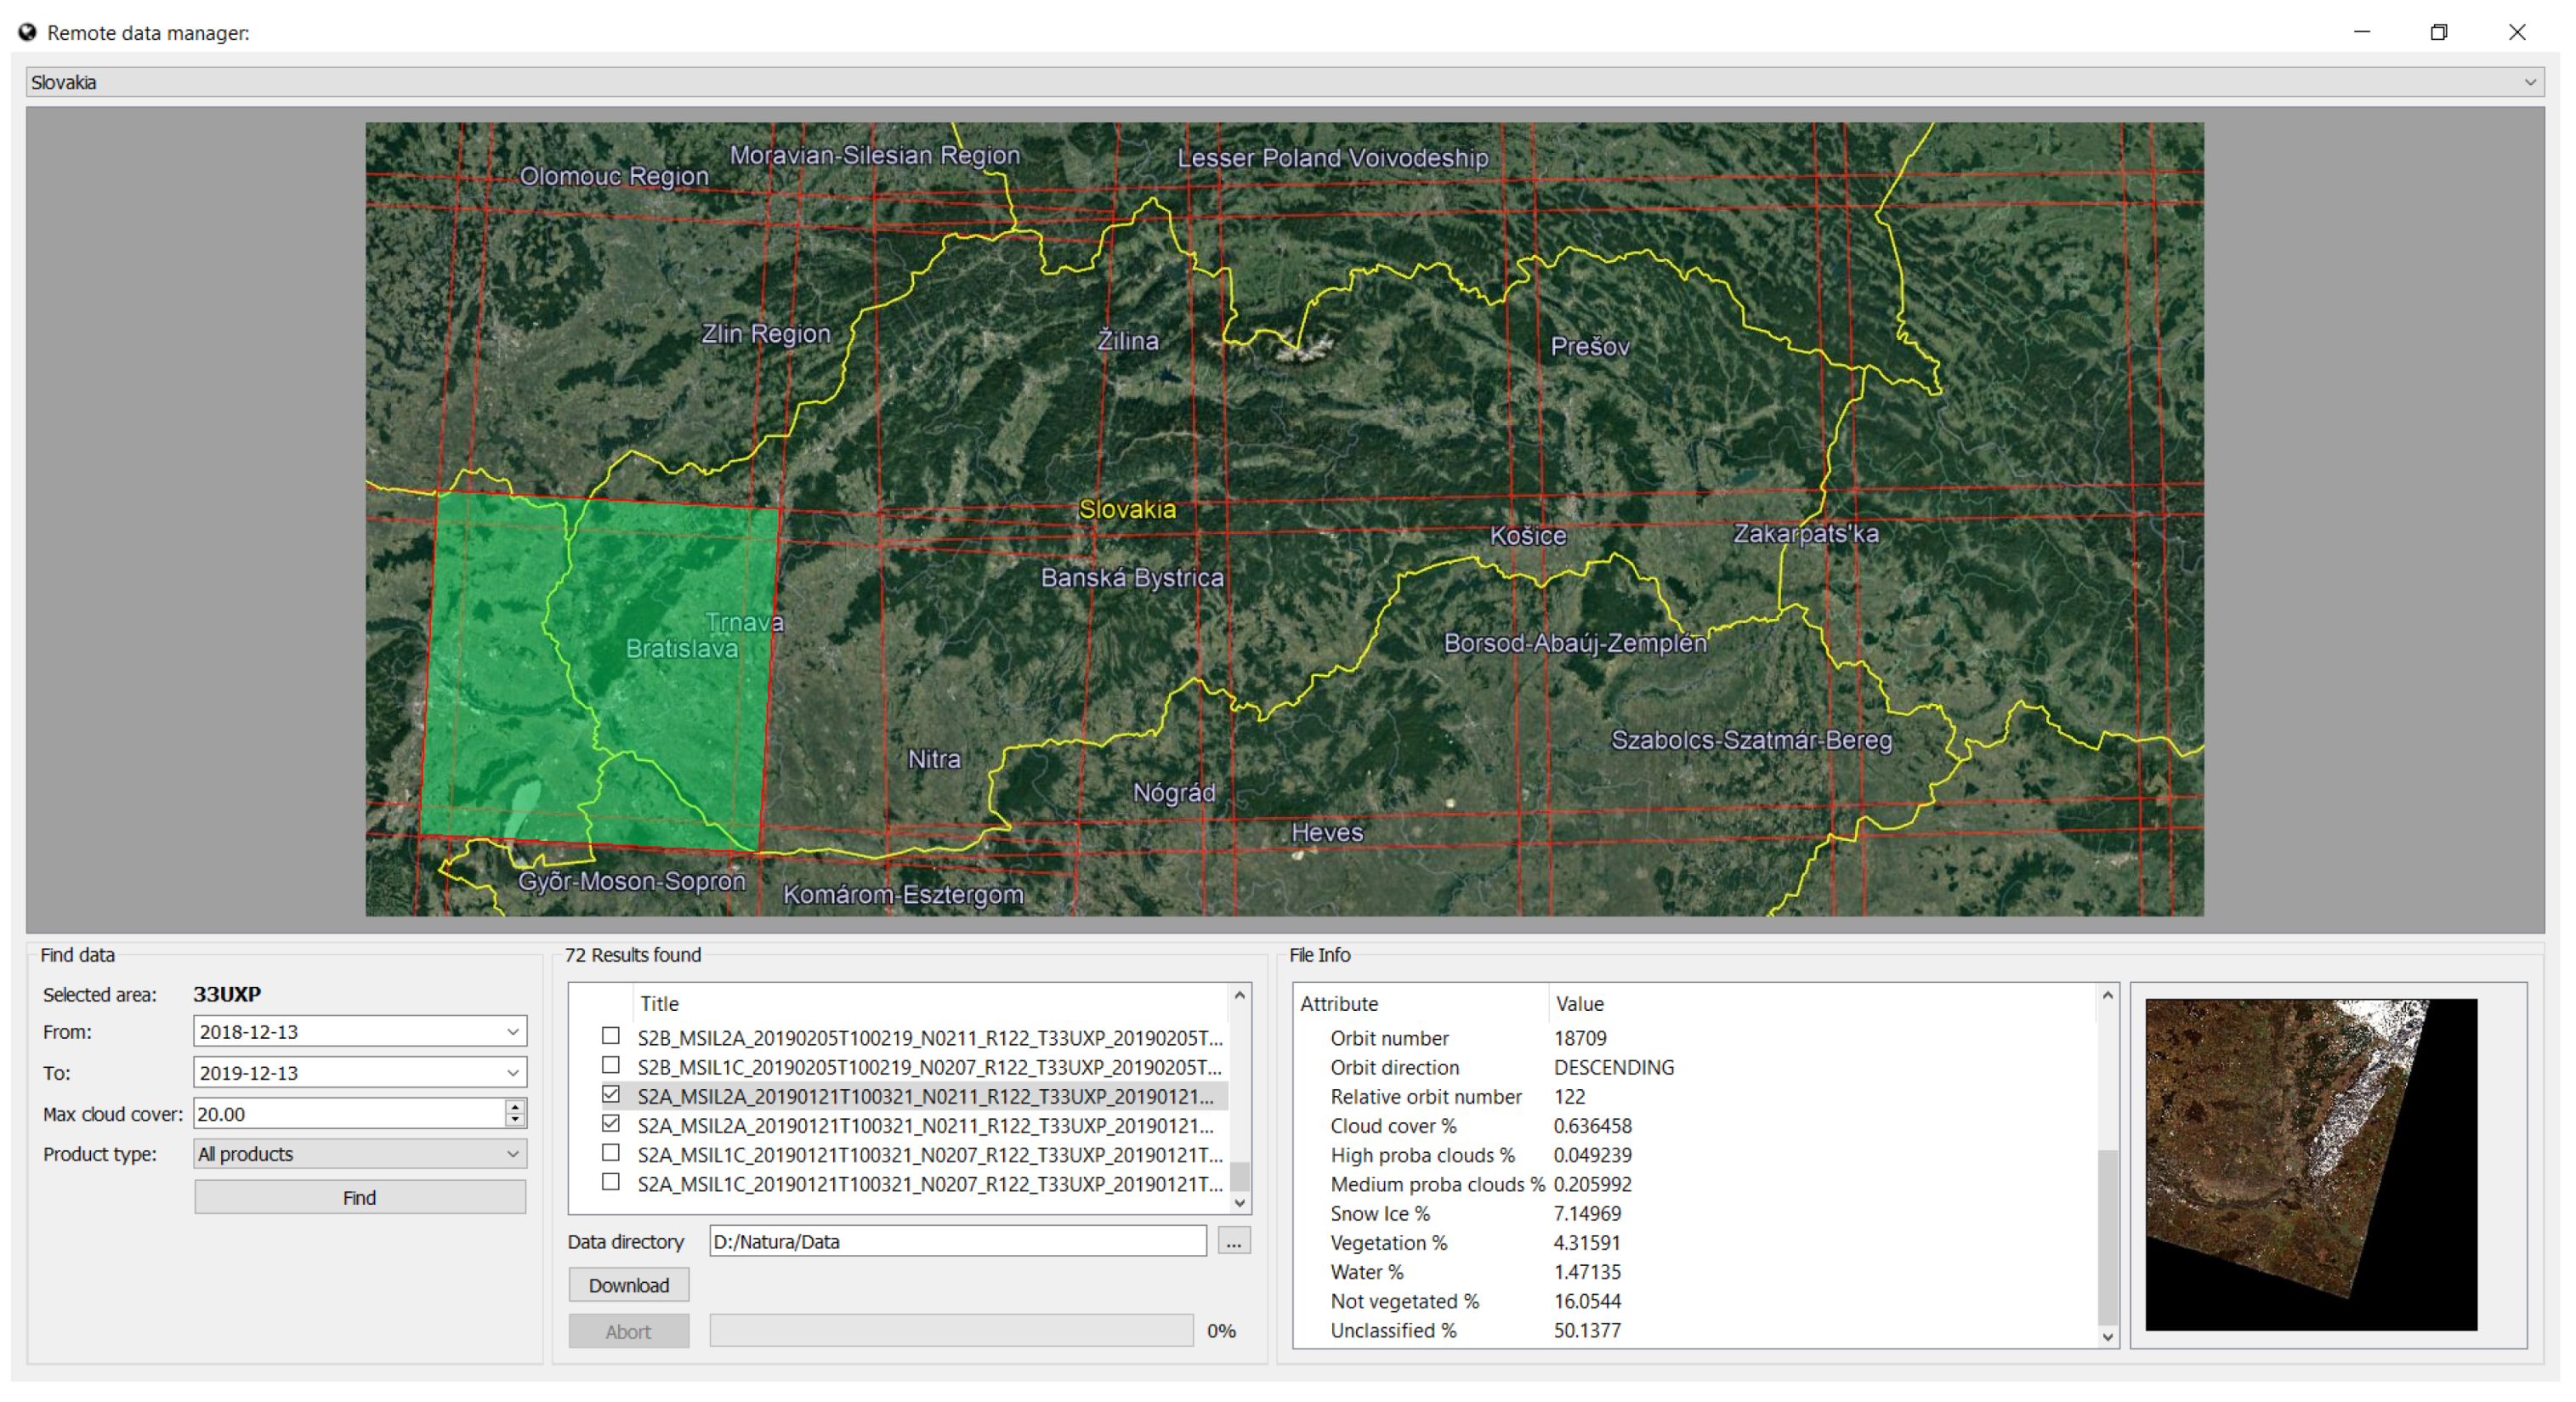Open the Slovakia region dropdown

(x=1284, y=82)
